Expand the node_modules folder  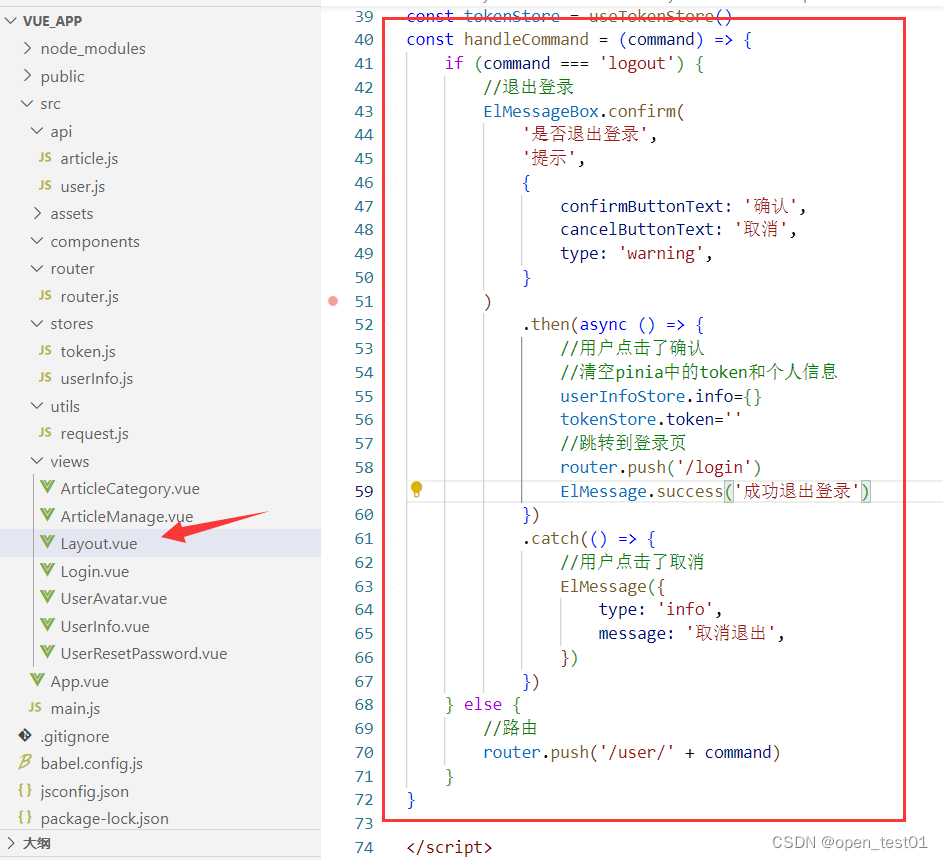click(27, 48)
